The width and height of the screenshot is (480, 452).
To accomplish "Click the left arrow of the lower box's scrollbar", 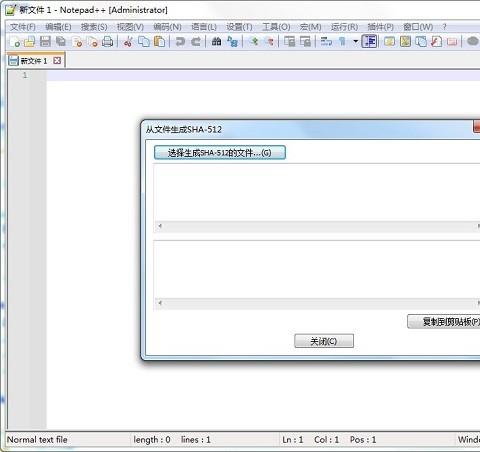I will tap(160, 303).
